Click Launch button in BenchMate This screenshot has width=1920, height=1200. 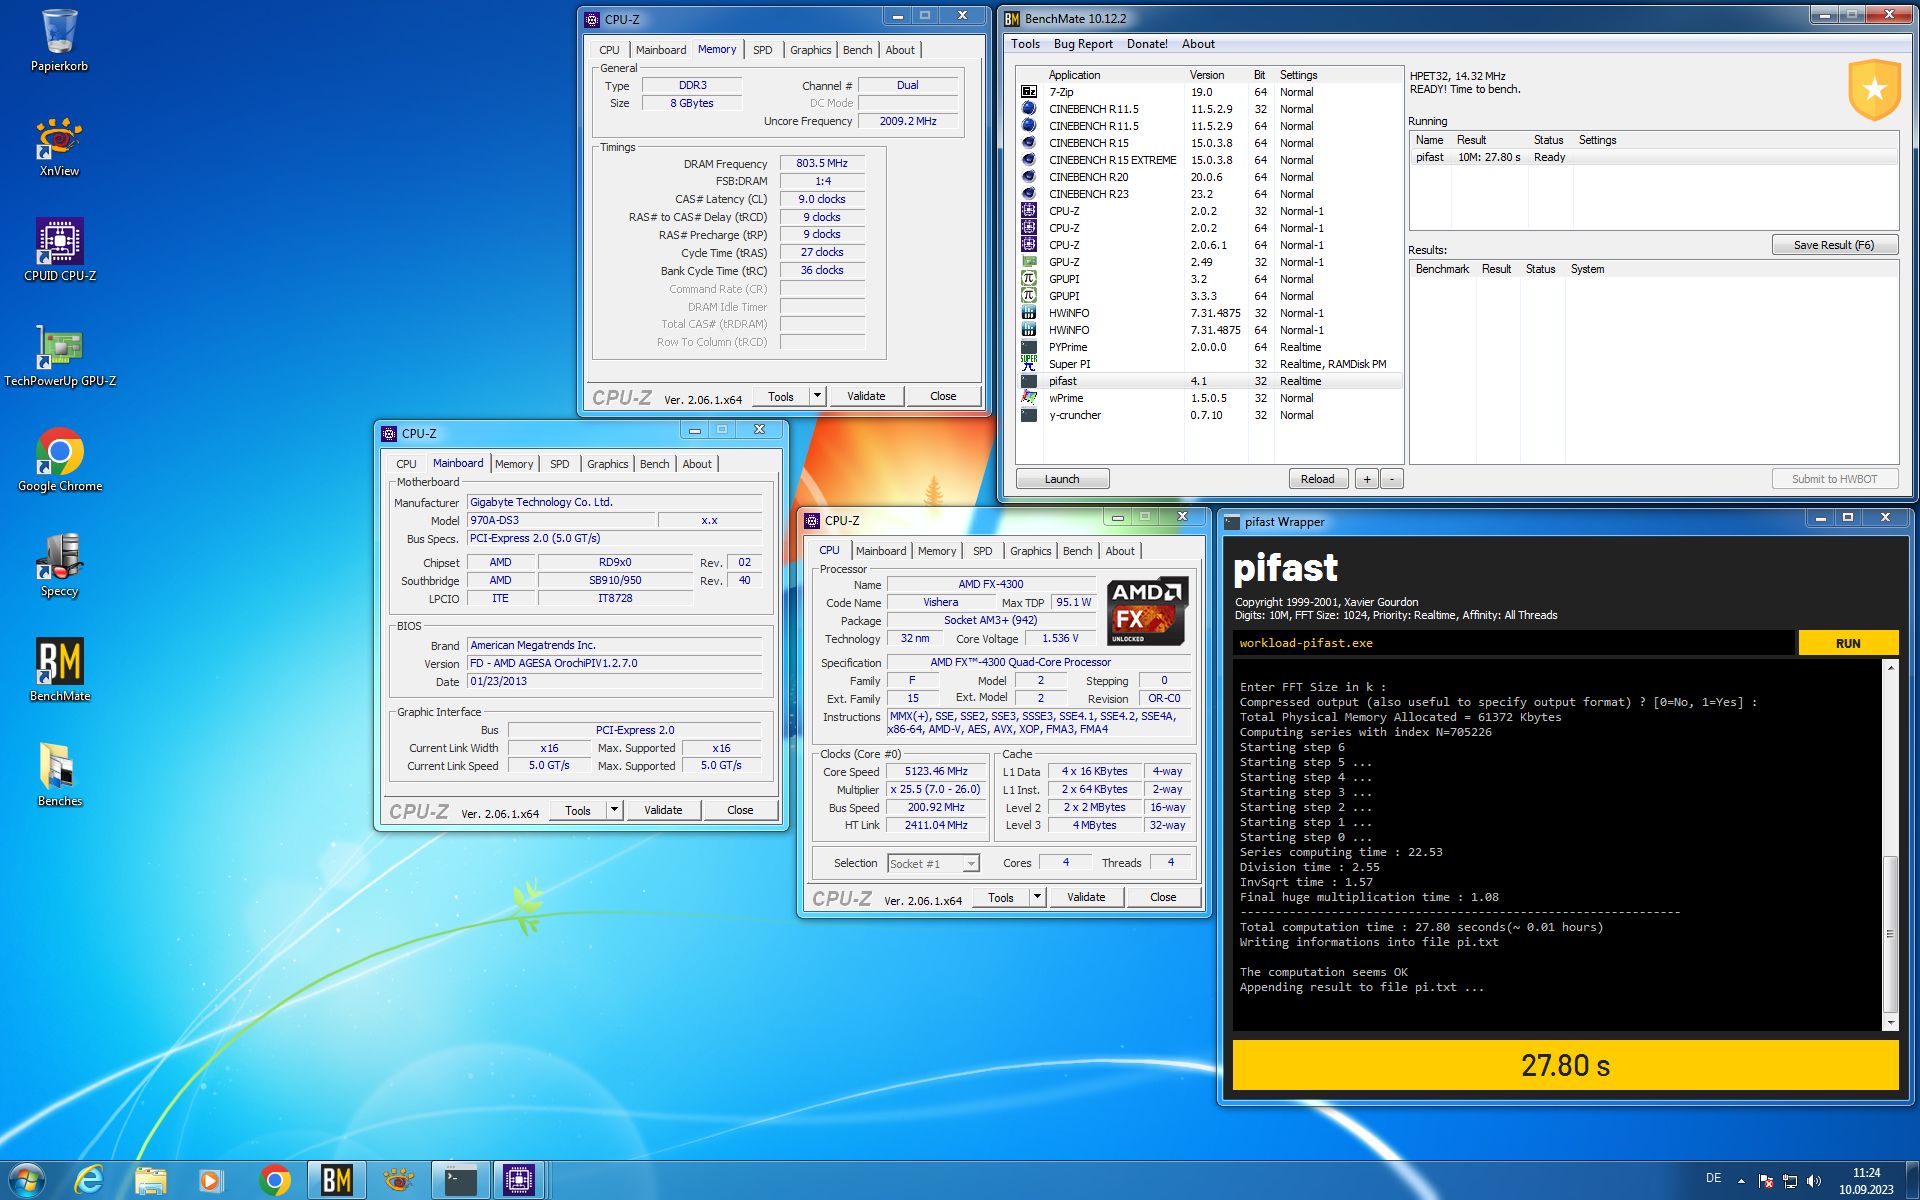pos(1062,479)
